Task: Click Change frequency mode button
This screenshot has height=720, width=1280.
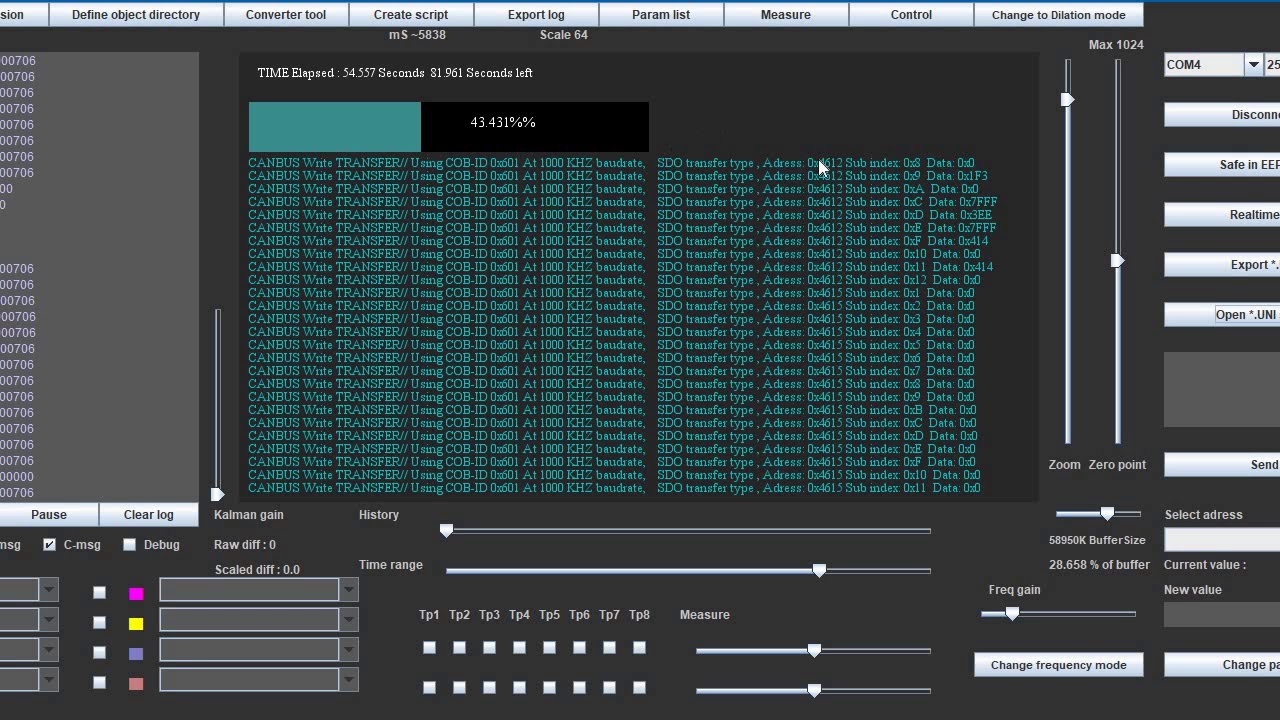Action: [1059, 664]
